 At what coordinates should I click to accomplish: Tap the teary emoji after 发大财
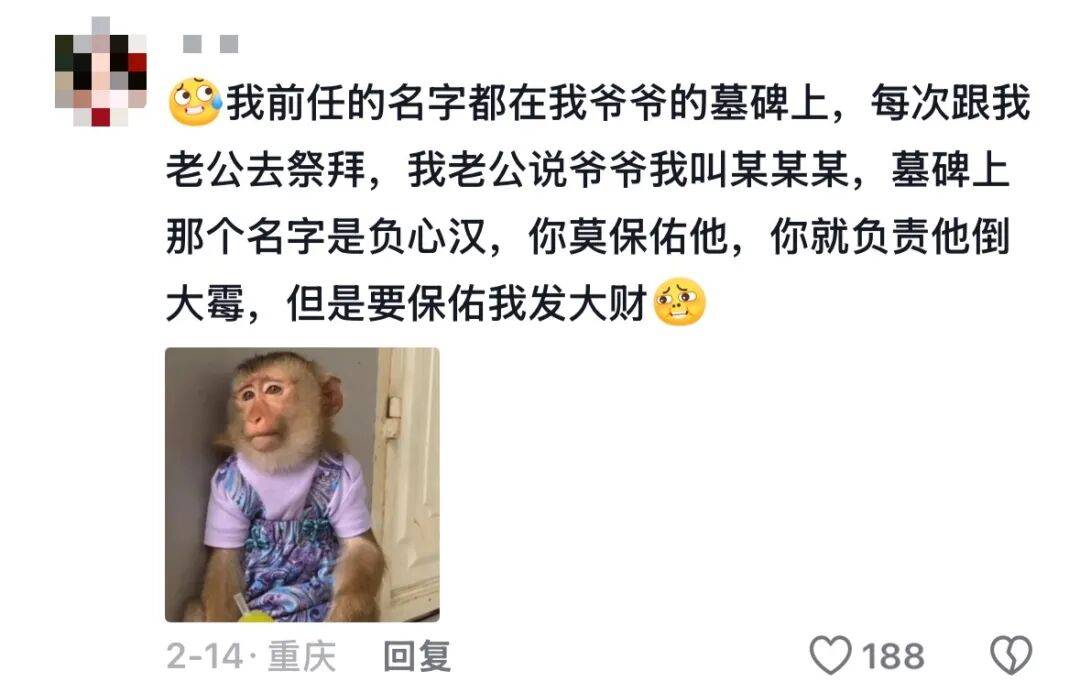[679, 302]
